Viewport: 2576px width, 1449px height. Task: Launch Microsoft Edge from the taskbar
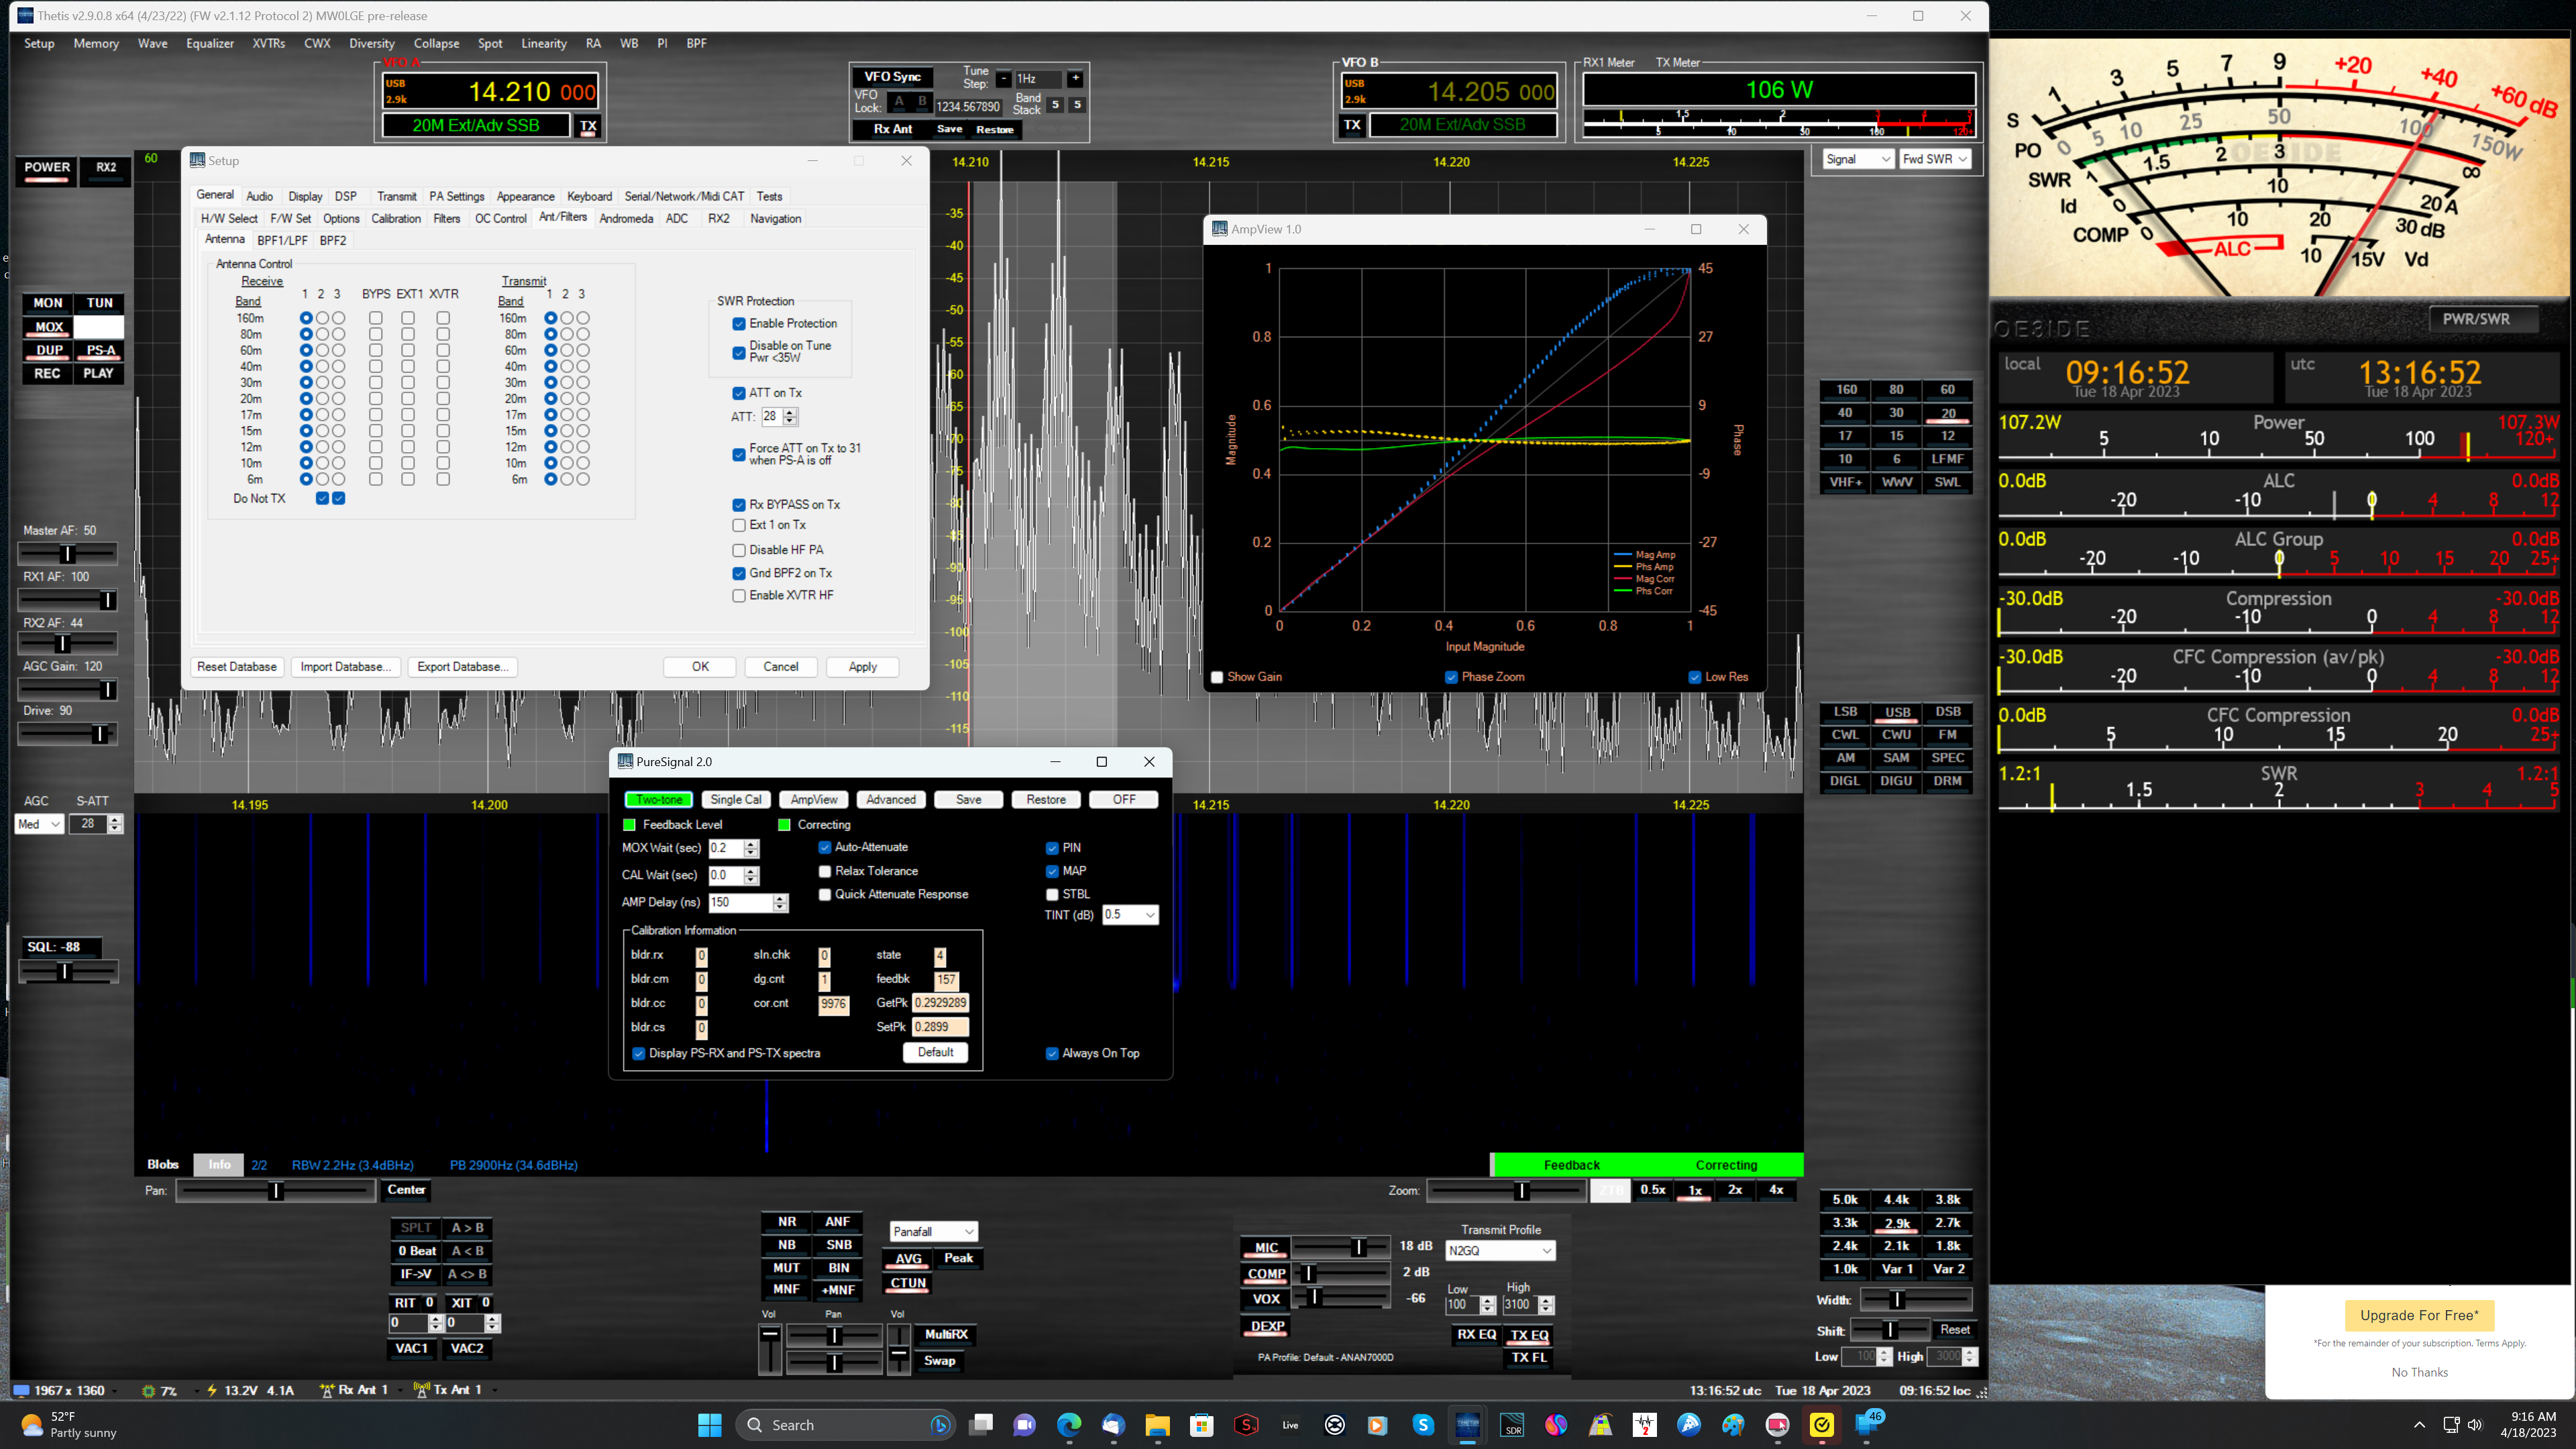(1069, 1425)
